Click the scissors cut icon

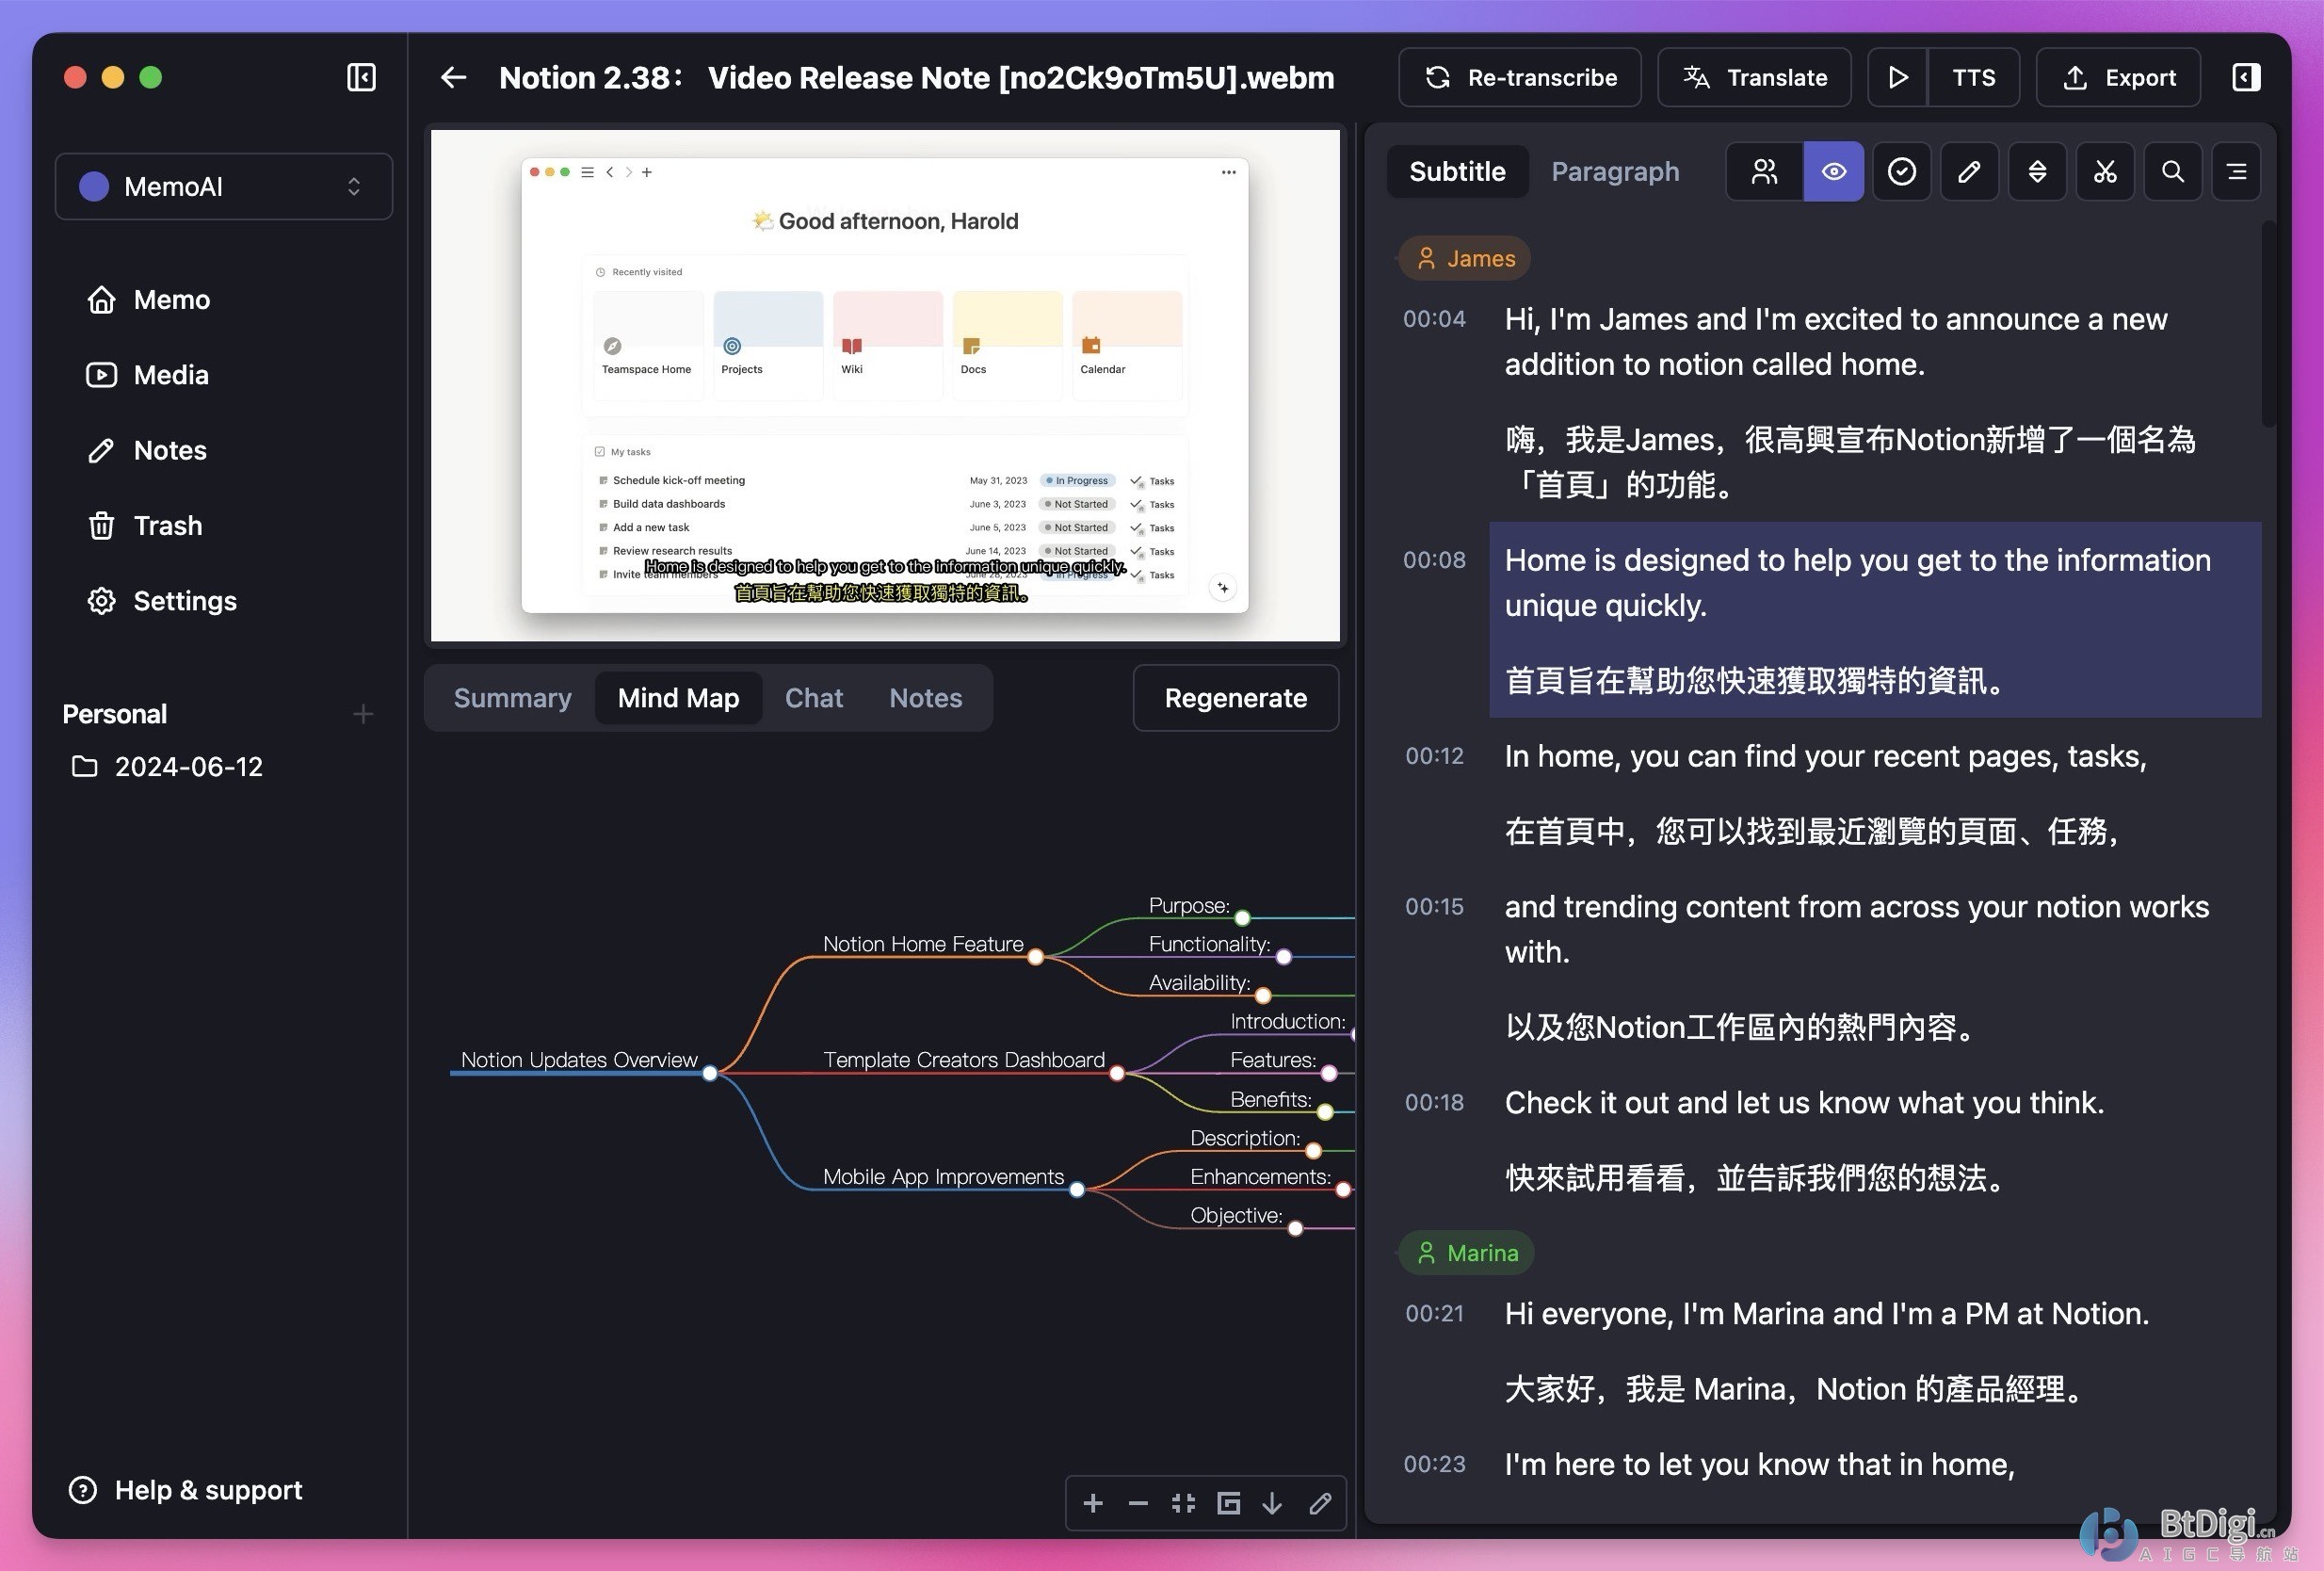(2104, 171)
